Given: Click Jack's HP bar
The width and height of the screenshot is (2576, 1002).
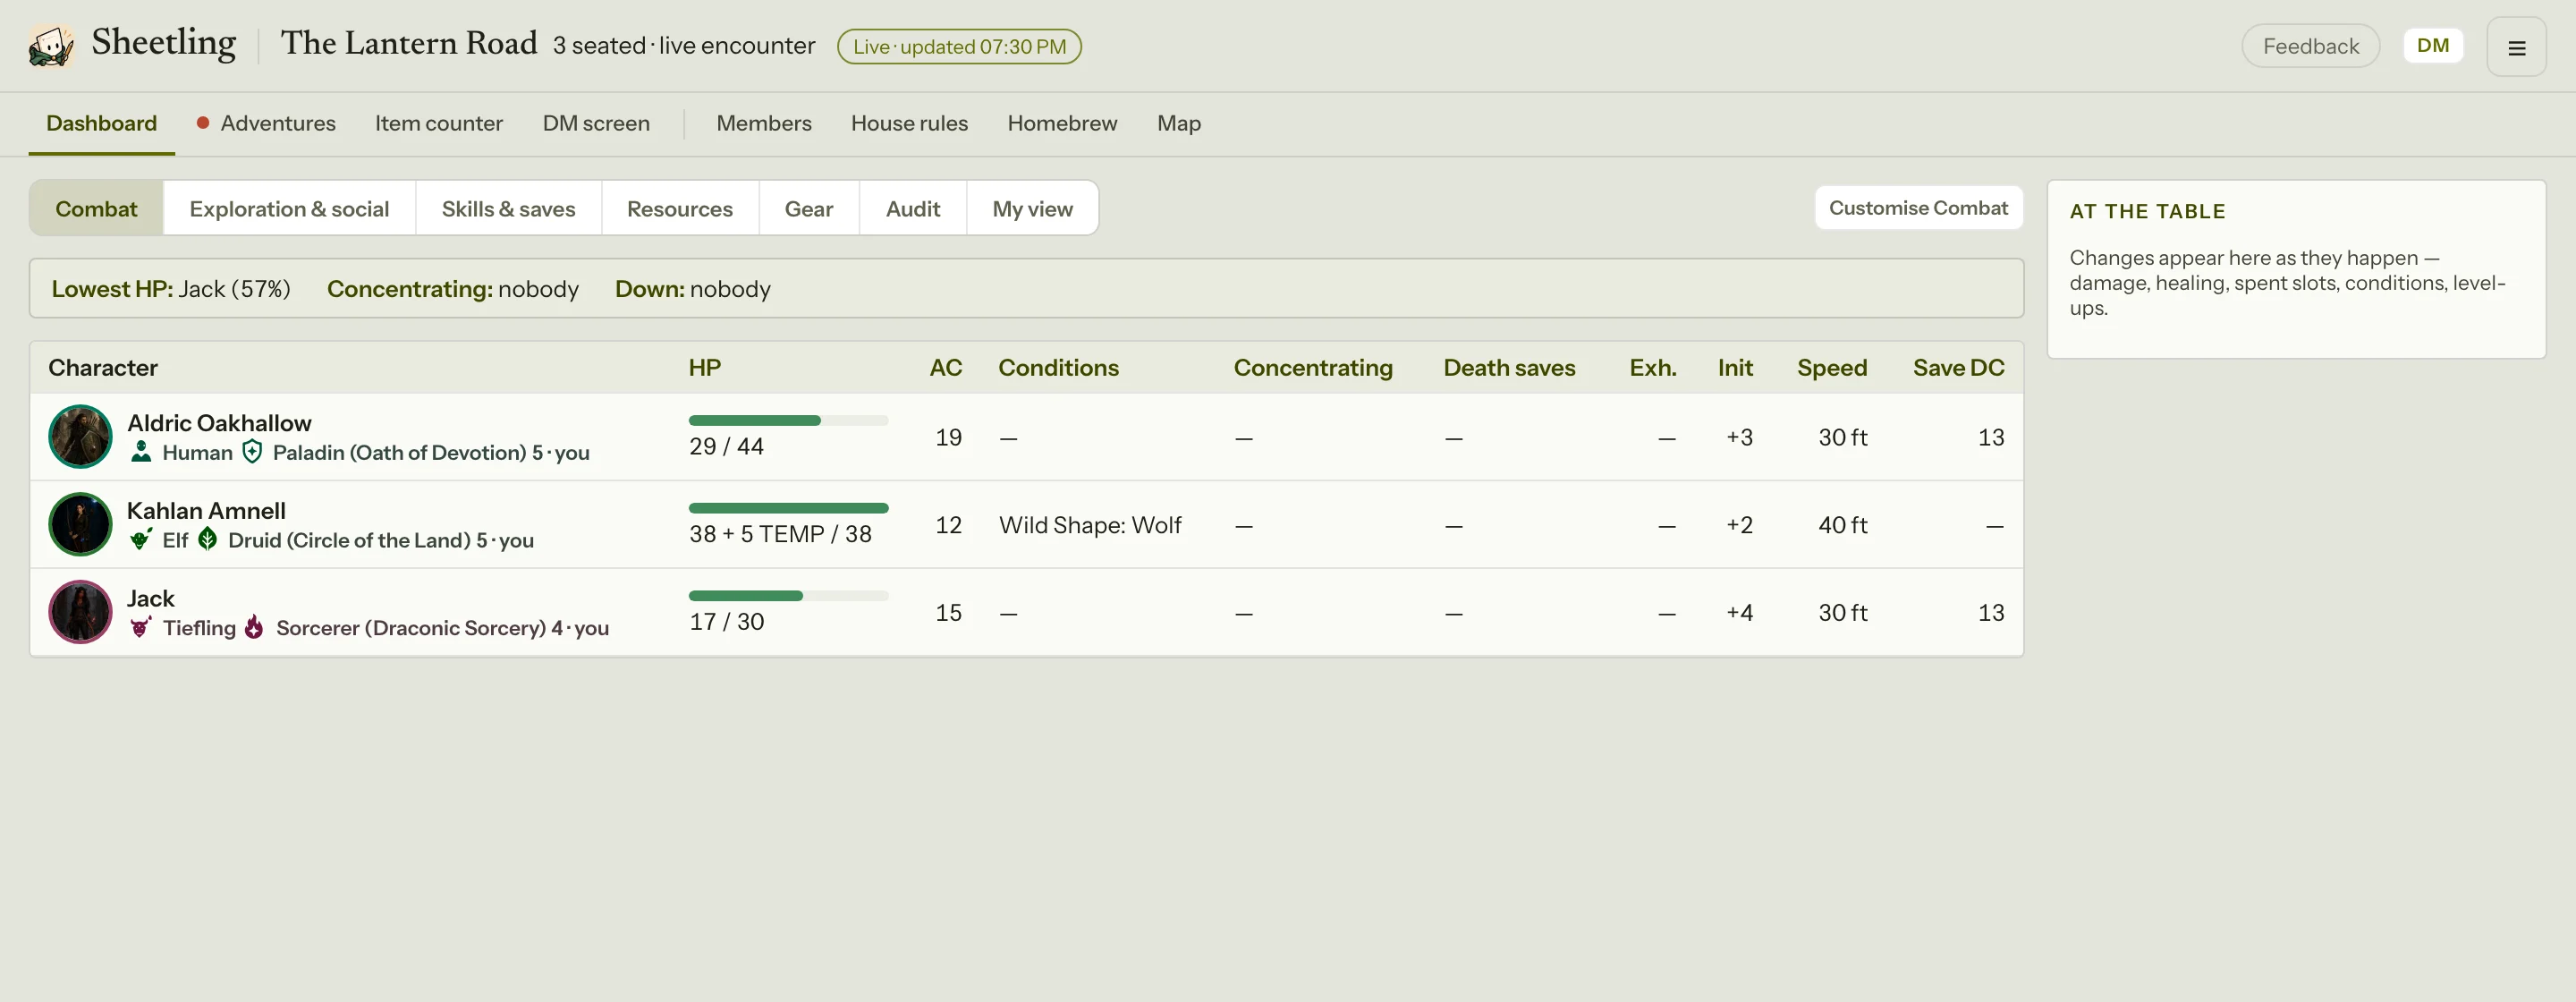Looking at the screenshot, I should (788, 596).
